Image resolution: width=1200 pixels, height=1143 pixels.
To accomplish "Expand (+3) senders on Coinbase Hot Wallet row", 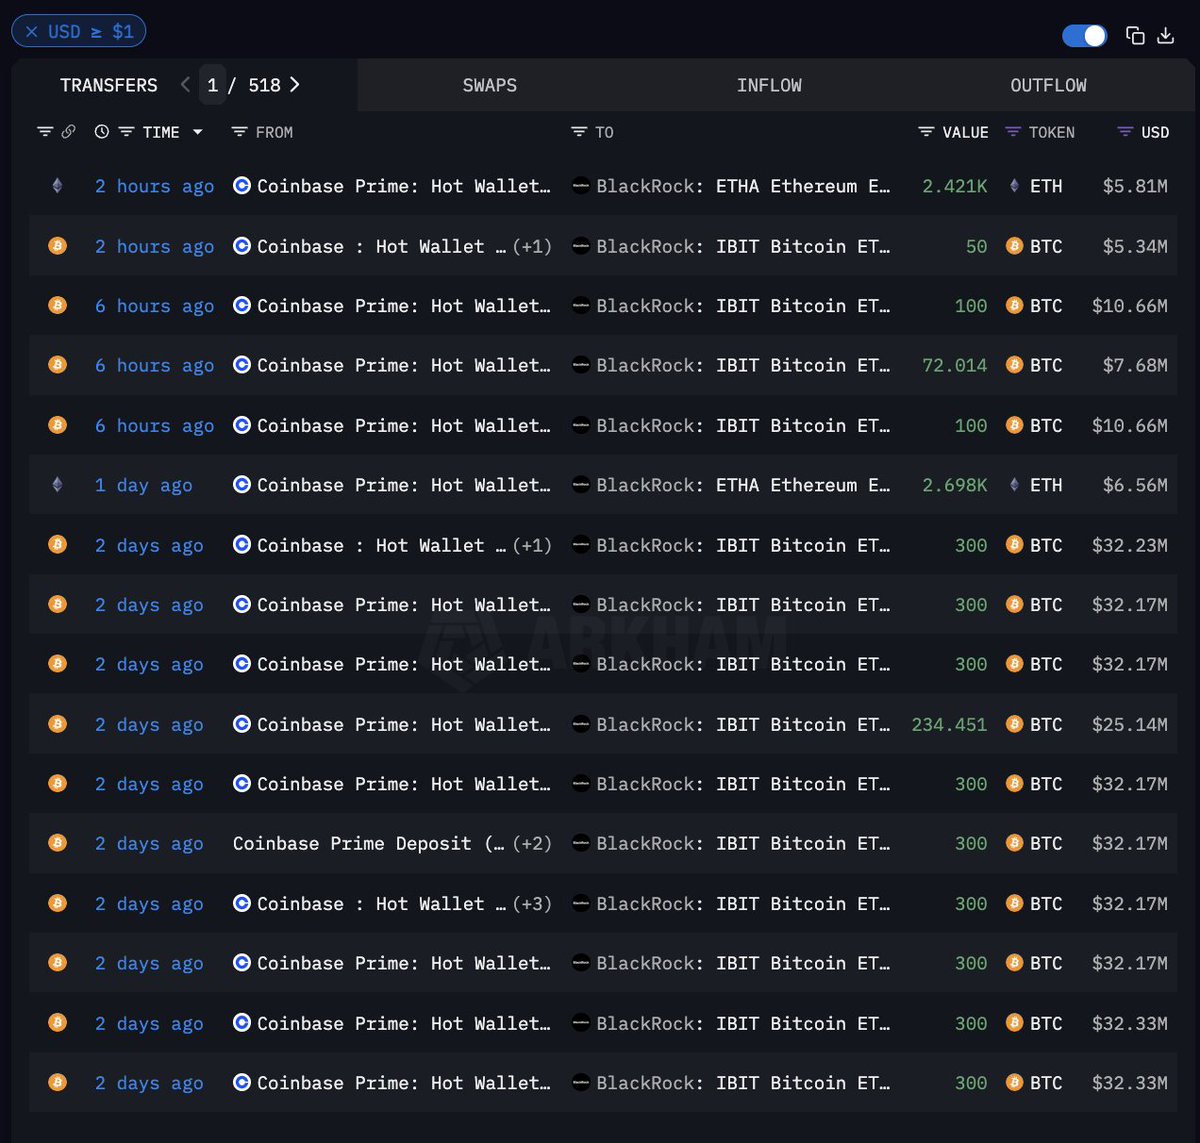I will (532, 903).
